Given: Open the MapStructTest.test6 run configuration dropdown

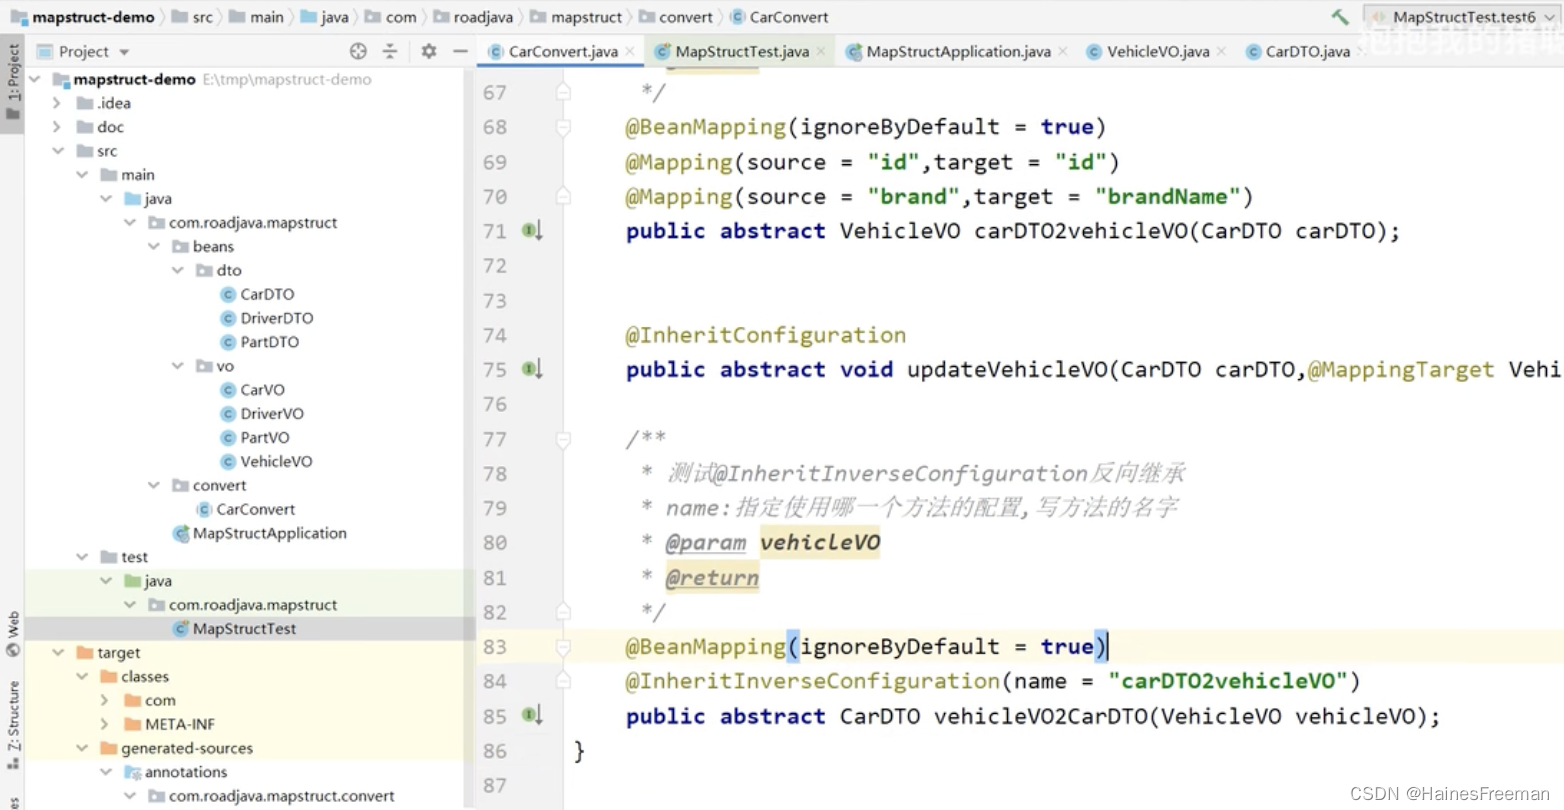Looking at the screenshot, I should click(x=1462, y=17).
